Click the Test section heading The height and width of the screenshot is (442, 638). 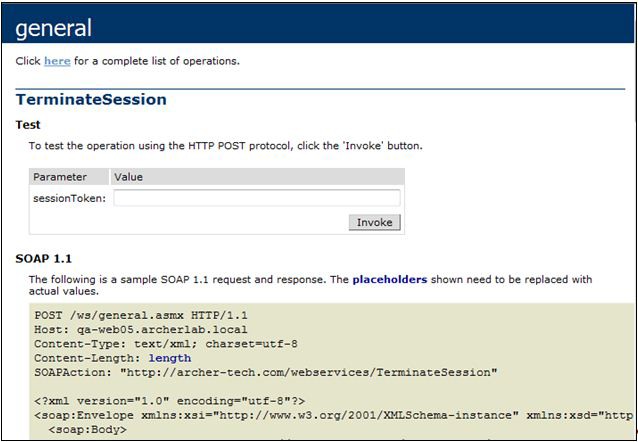[28, 125]
